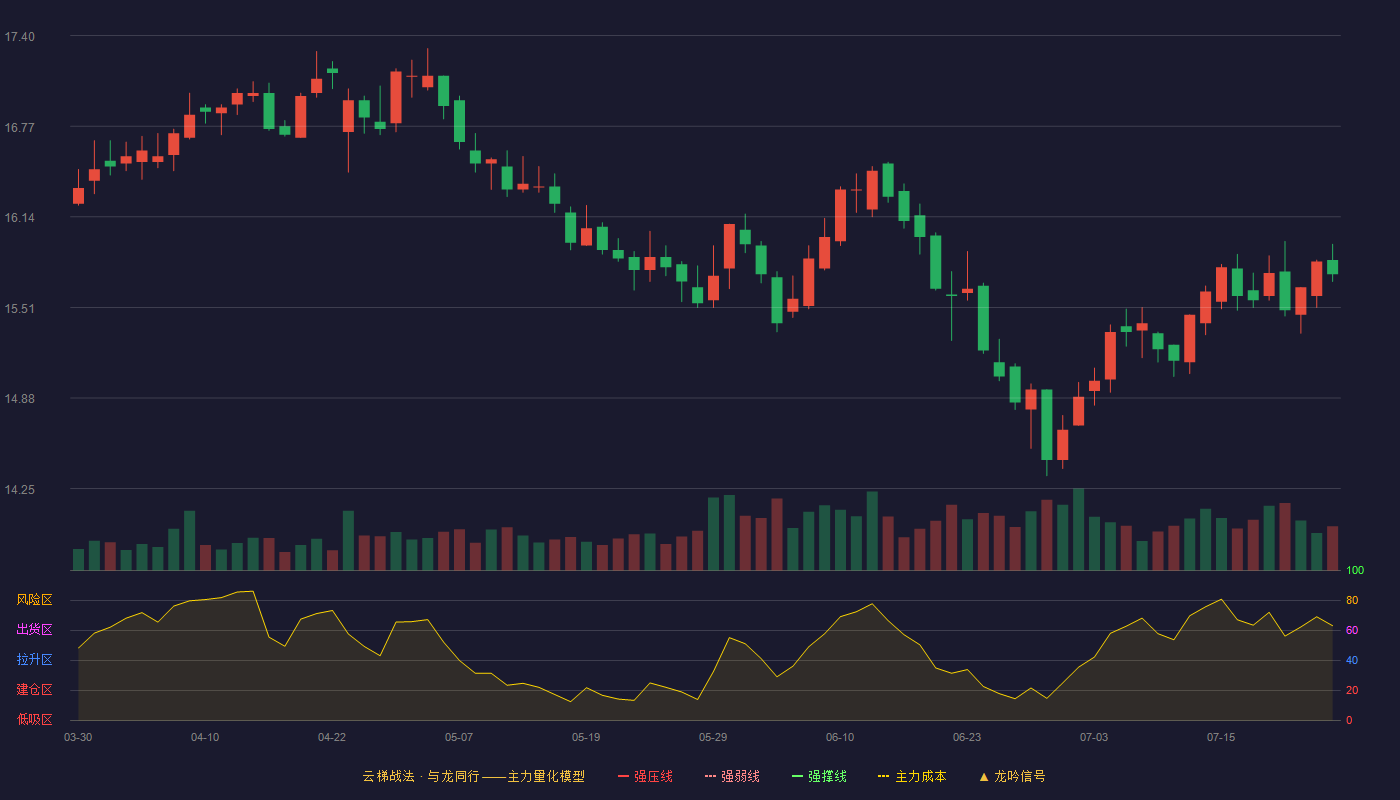Click the 05-07 date axis label
This screenshot has height=800, width=1400.
(459, 737)
